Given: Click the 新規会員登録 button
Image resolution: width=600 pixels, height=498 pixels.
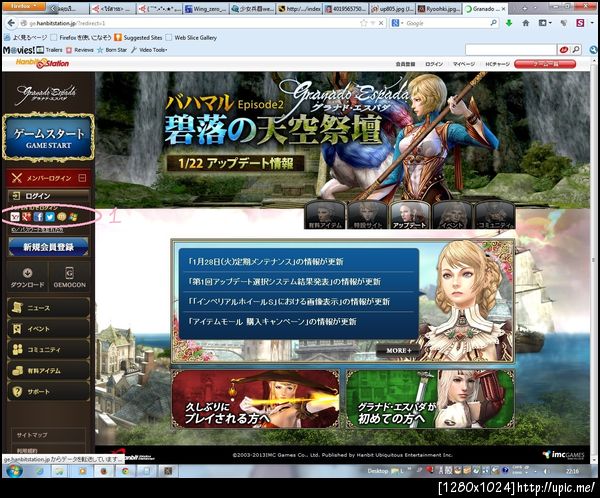Looking at the screenshot, I should tap(49, 247).
